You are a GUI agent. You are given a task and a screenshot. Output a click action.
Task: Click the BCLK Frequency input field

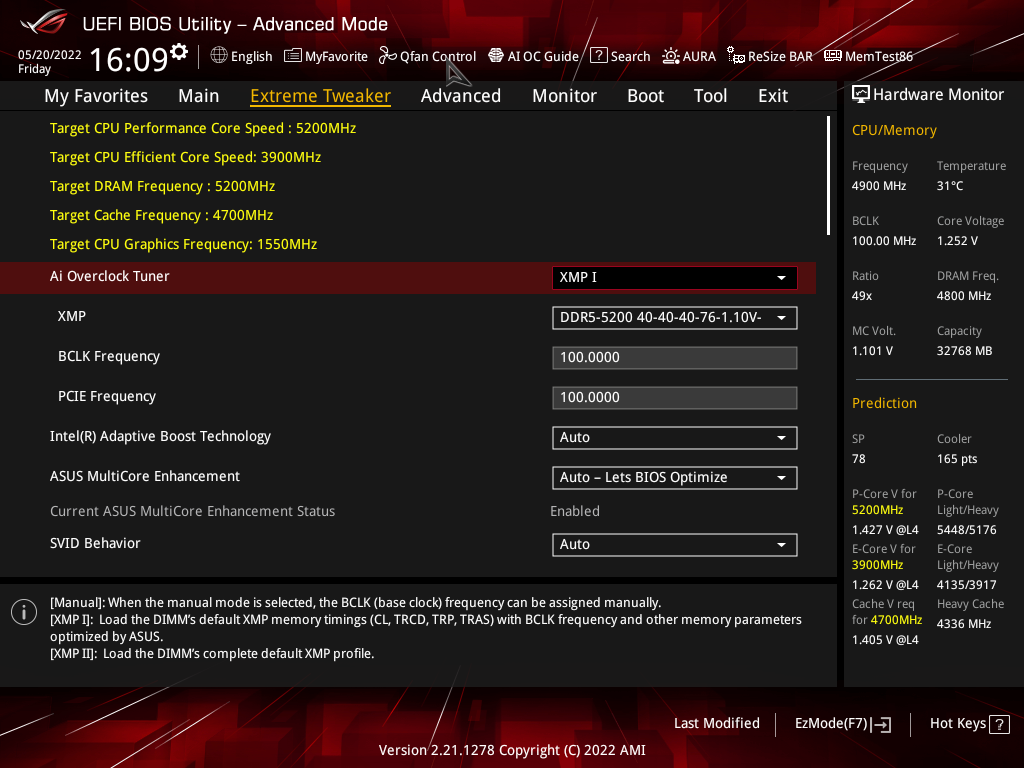(675, 358)
